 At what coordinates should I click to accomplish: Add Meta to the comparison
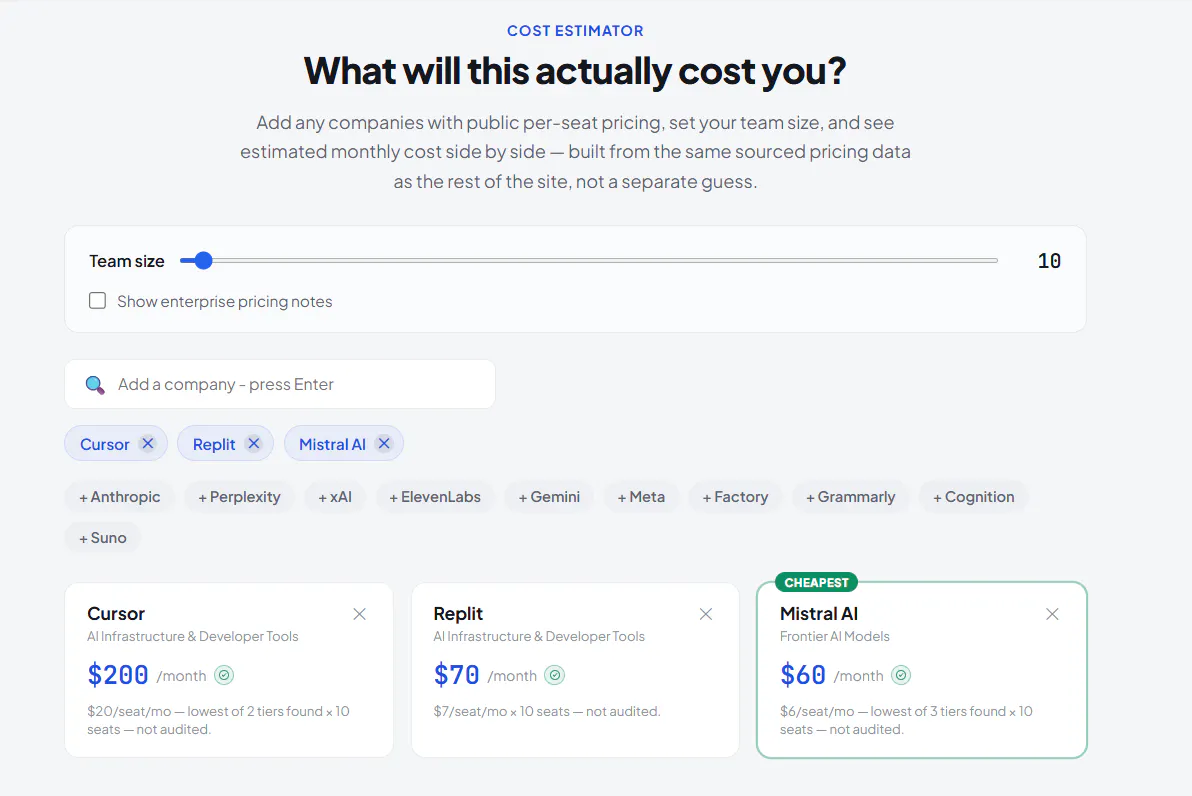click(641, 497)
